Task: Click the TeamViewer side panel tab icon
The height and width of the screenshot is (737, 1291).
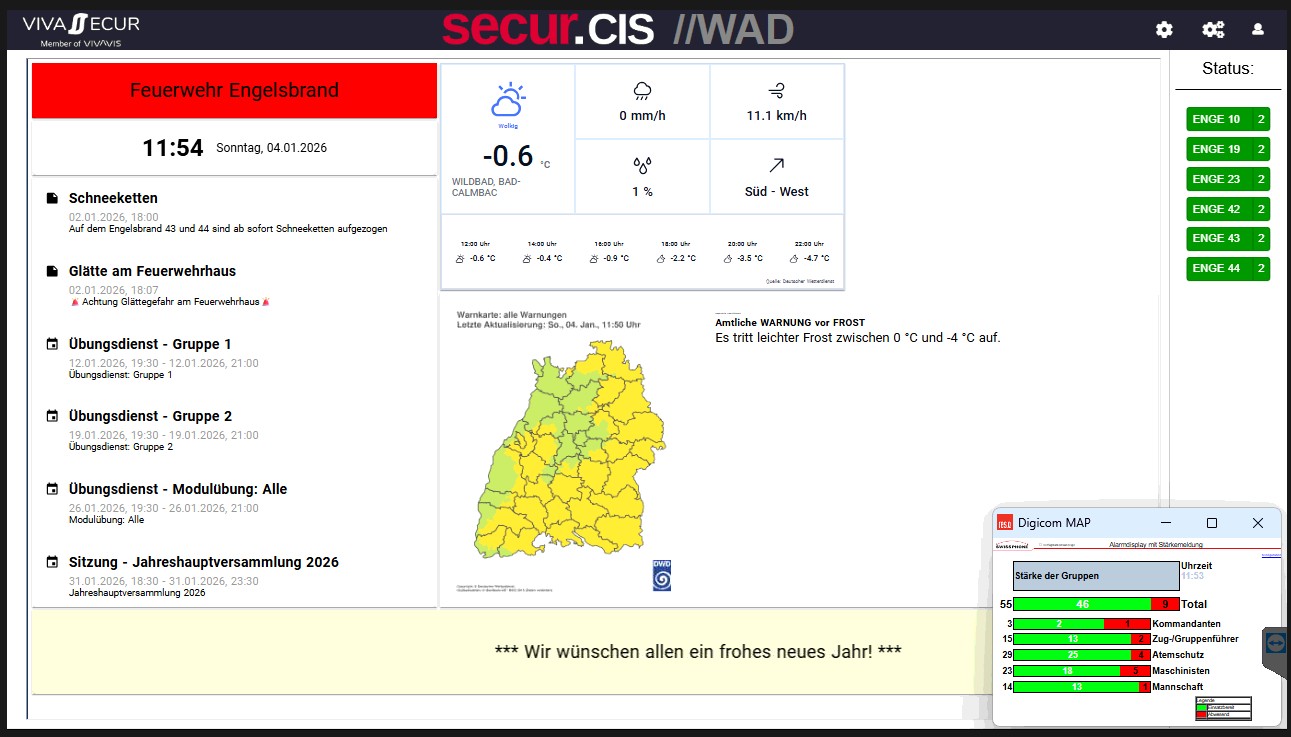Action: point(1275,641)
